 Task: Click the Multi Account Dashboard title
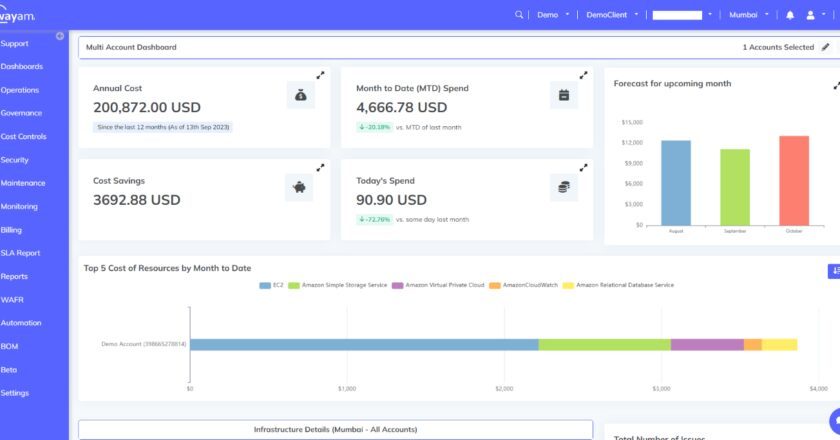(131, 47)
